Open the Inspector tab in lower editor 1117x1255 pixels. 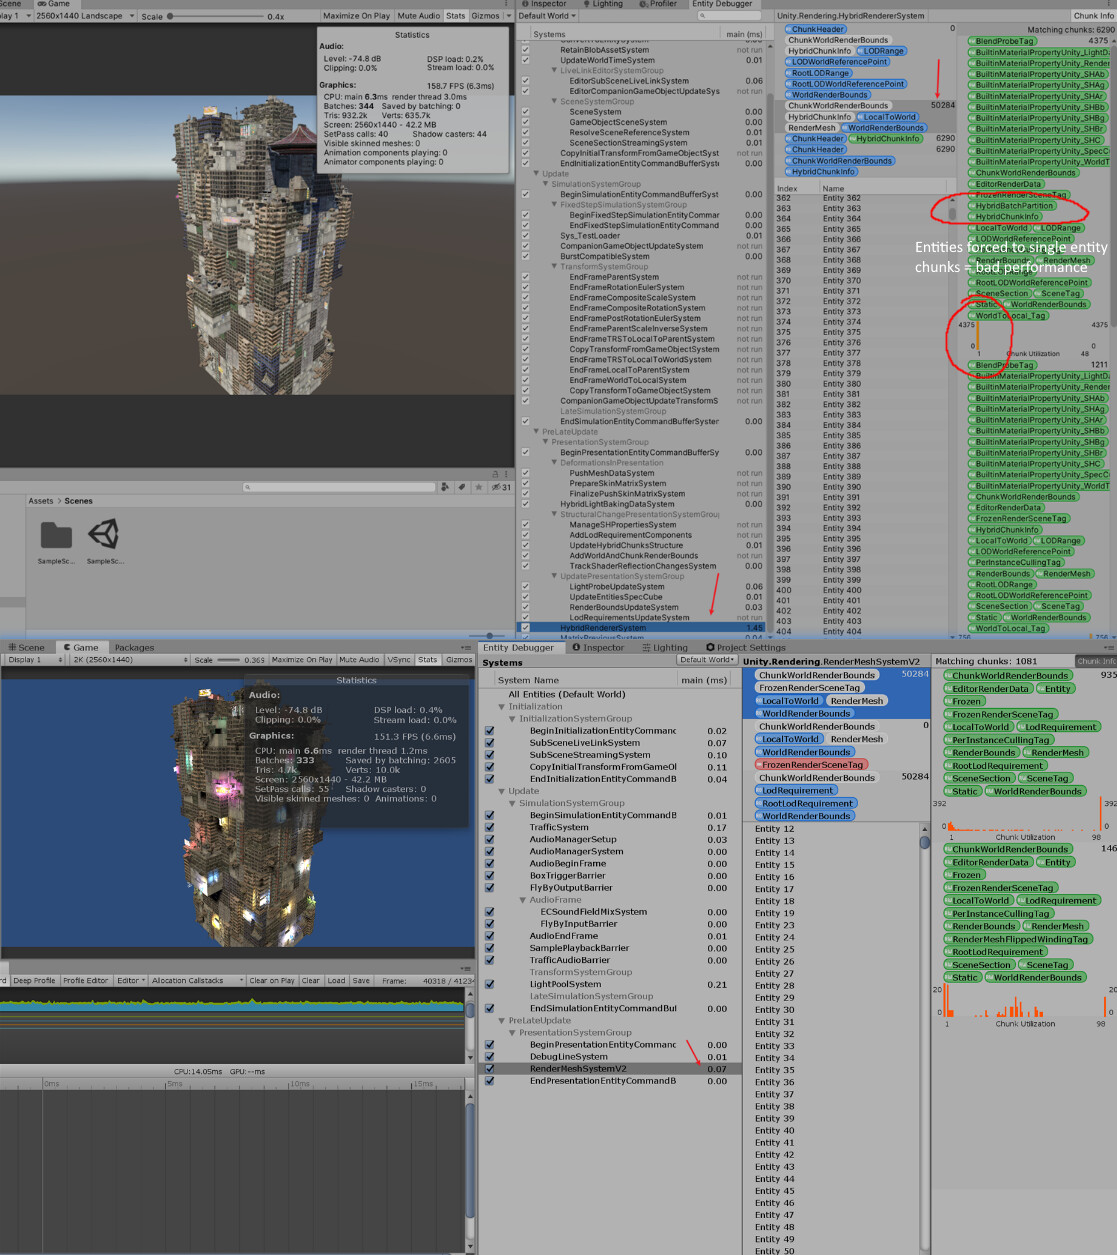[x=598, y=648]
